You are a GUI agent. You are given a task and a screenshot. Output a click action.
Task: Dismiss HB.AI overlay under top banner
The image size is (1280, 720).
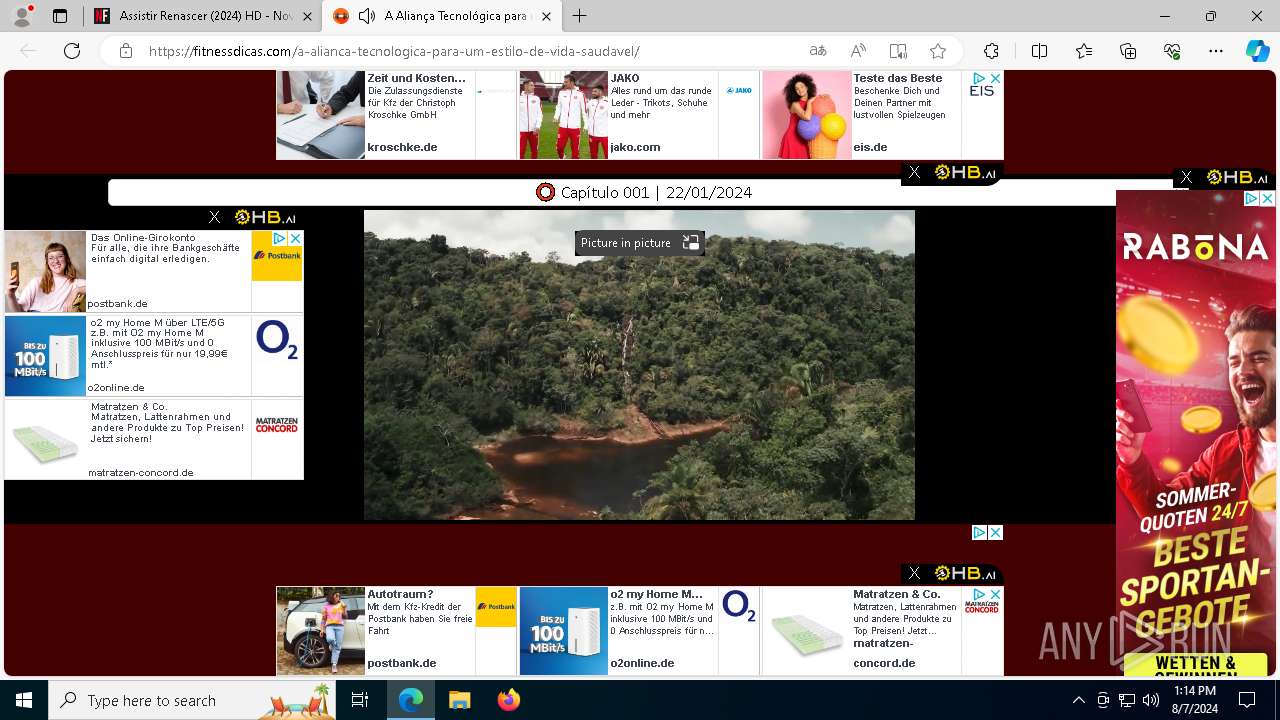pyautogui.click(x=914, y=173)
